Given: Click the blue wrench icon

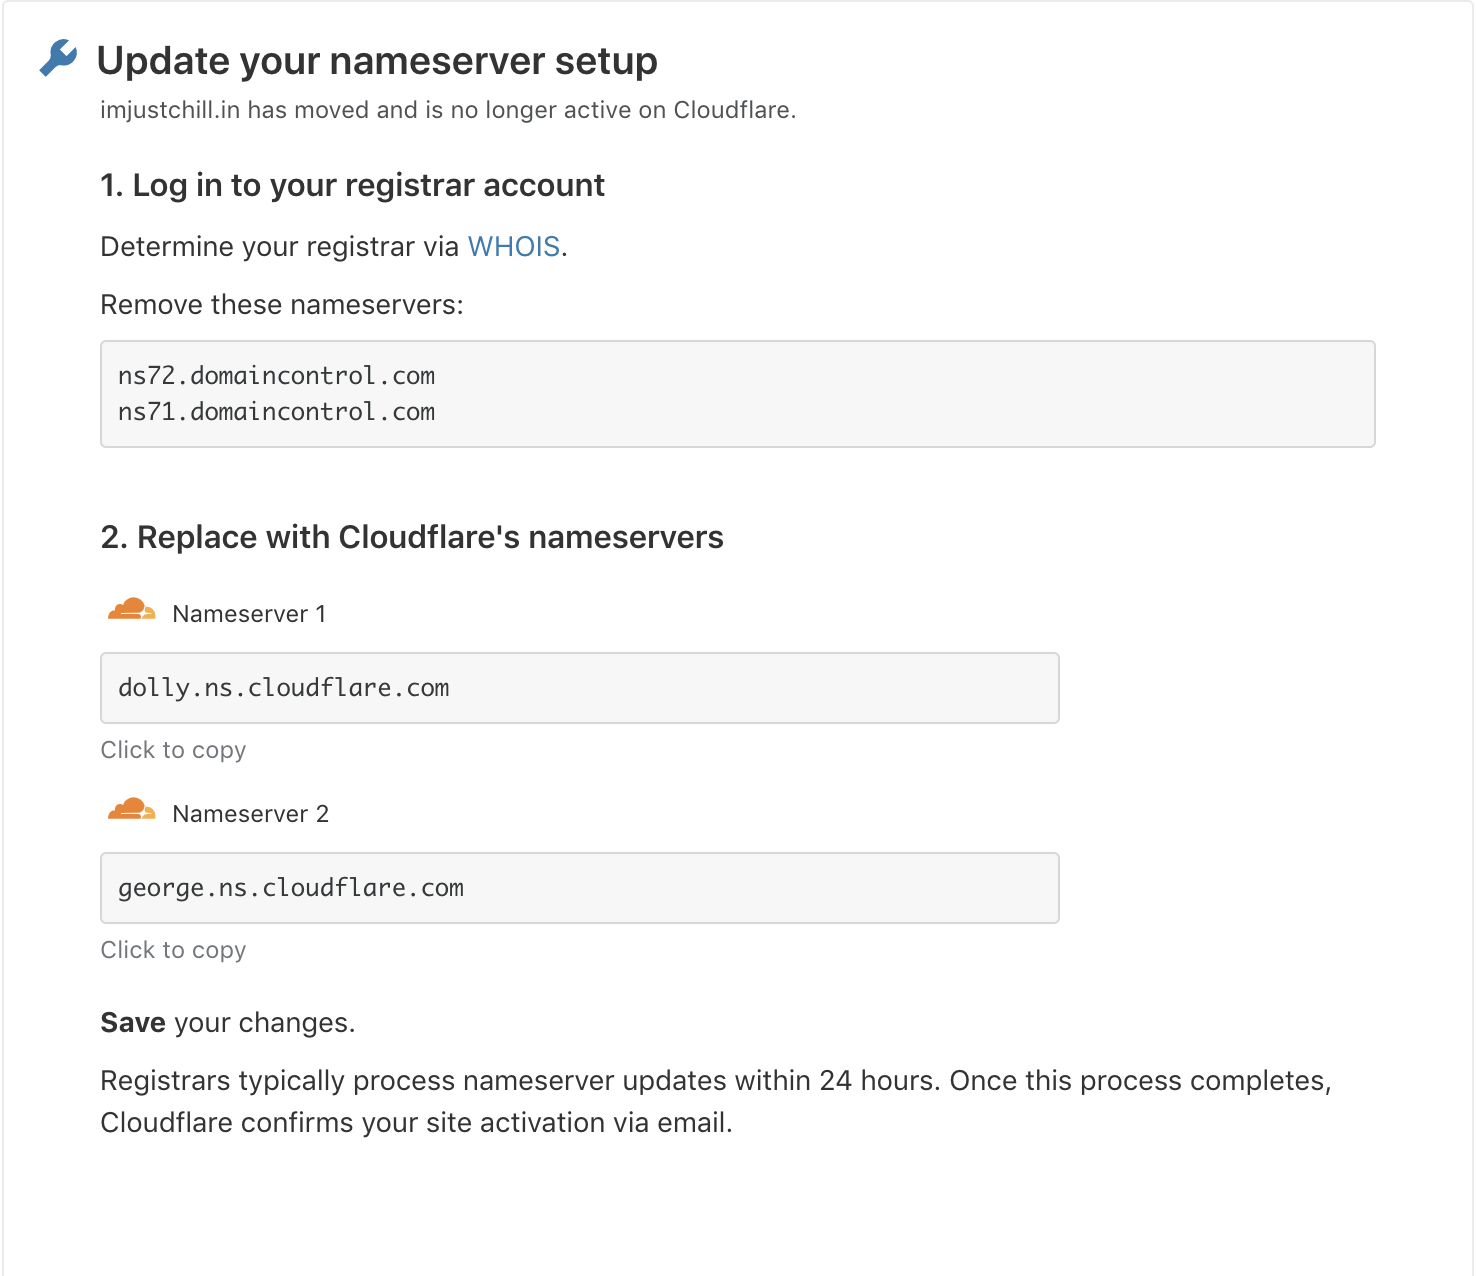Looking at the screenshot, I should [58, 59].
